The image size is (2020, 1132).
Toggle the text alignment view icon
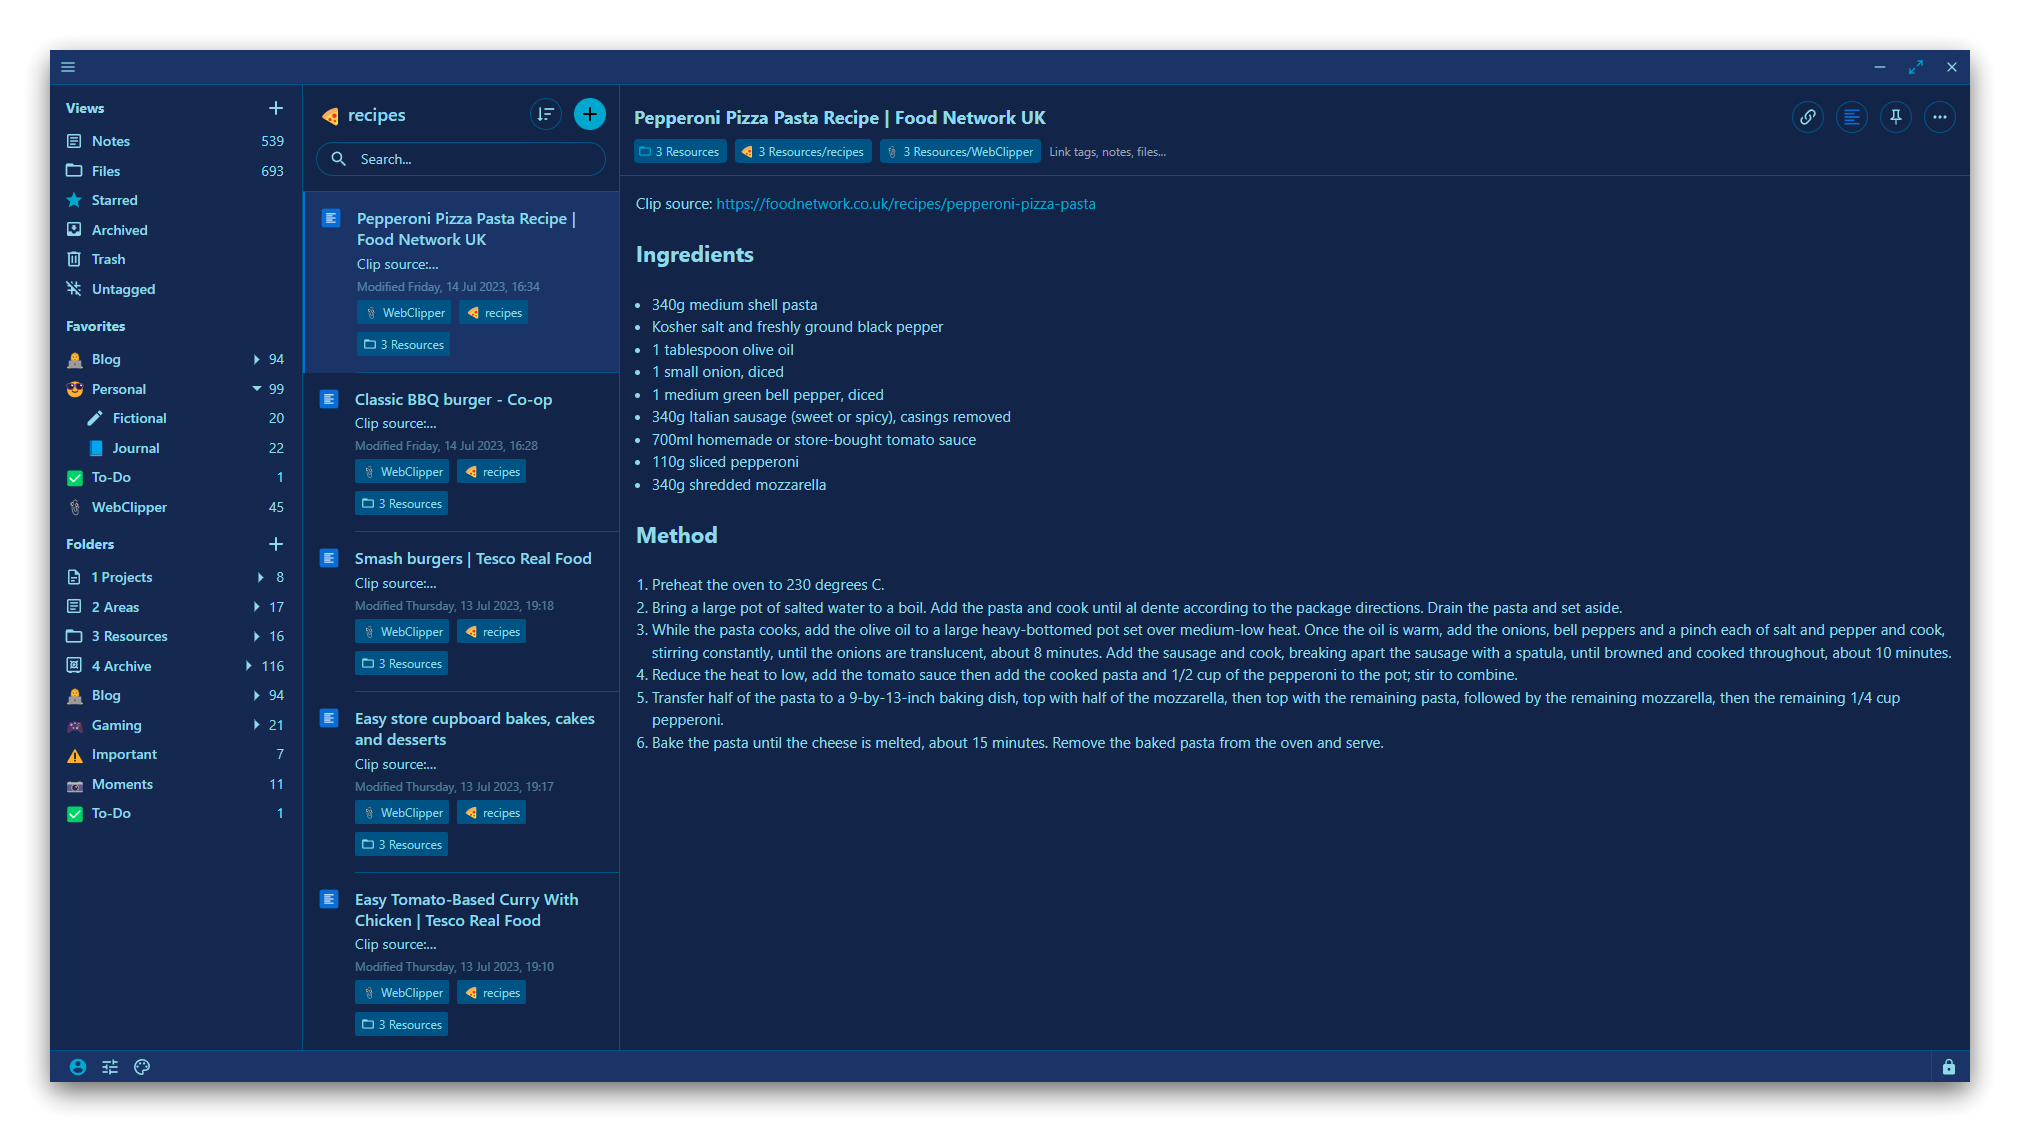pyautogui.click(x=1851, y=117)
